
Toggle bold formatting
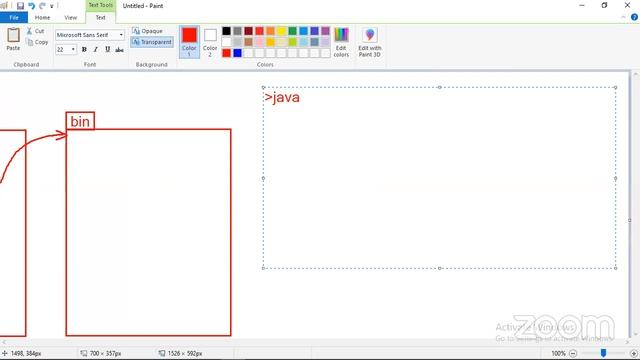84,49
